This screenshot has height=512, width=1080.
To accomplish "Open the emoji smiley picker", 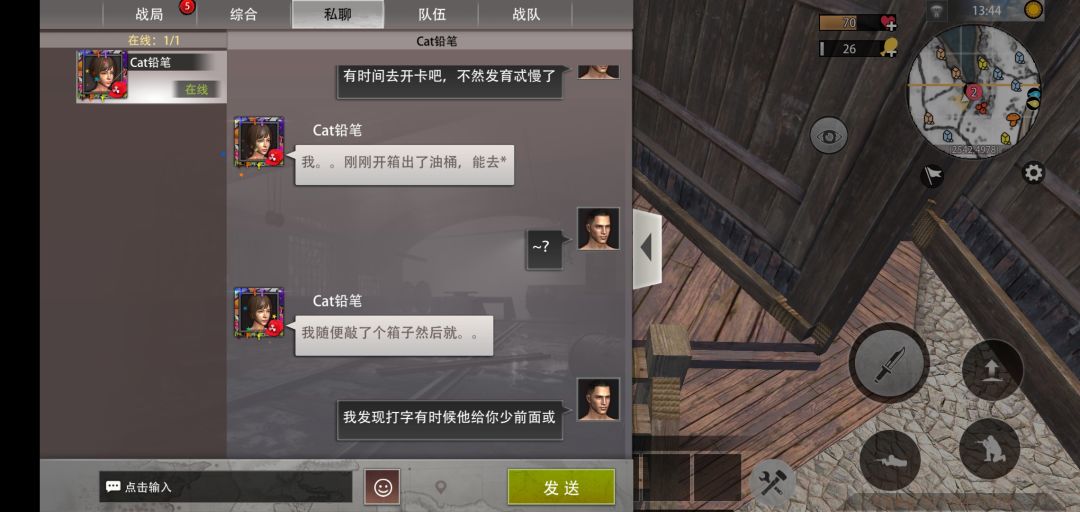I will point(382,487).
